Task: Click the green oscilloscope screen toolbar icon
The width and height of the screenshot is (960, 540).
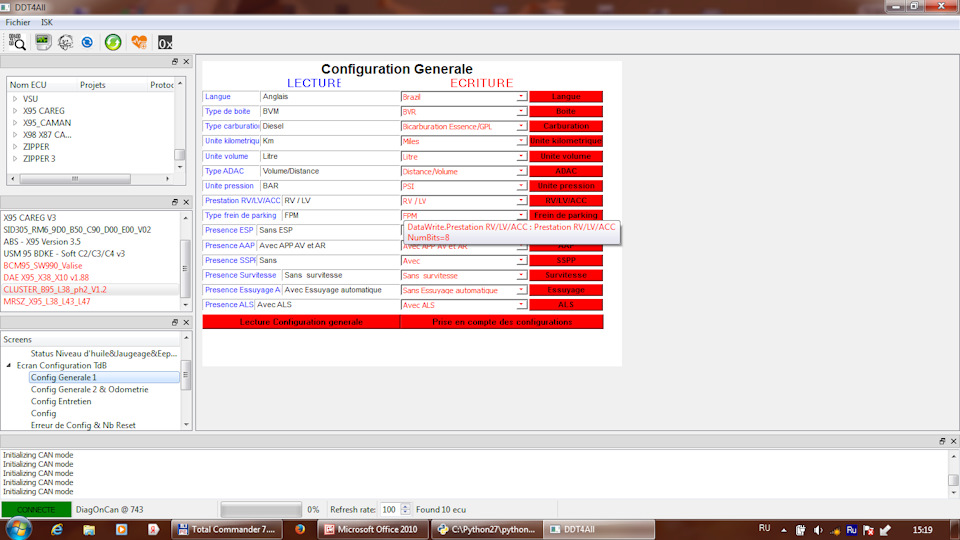Action: click(x=43, y=42)
